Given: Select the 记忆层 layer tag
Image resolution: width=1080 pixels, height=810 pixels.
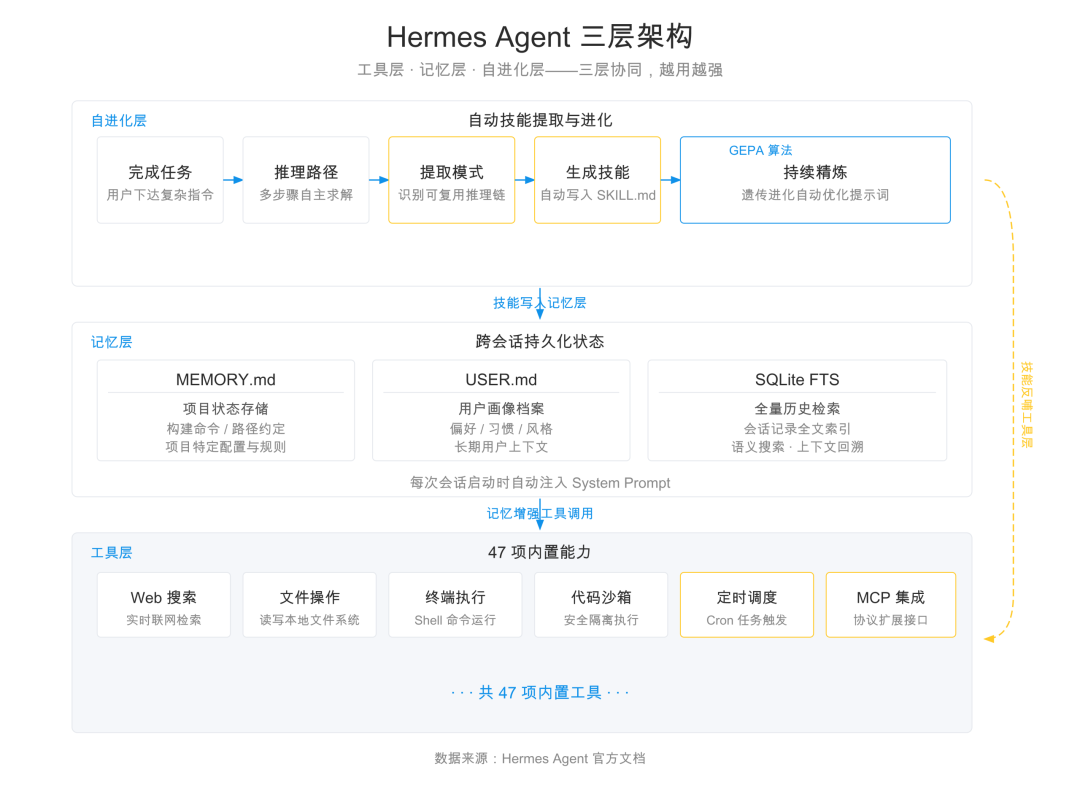Looking at the screenshot, I should point(111,341).
